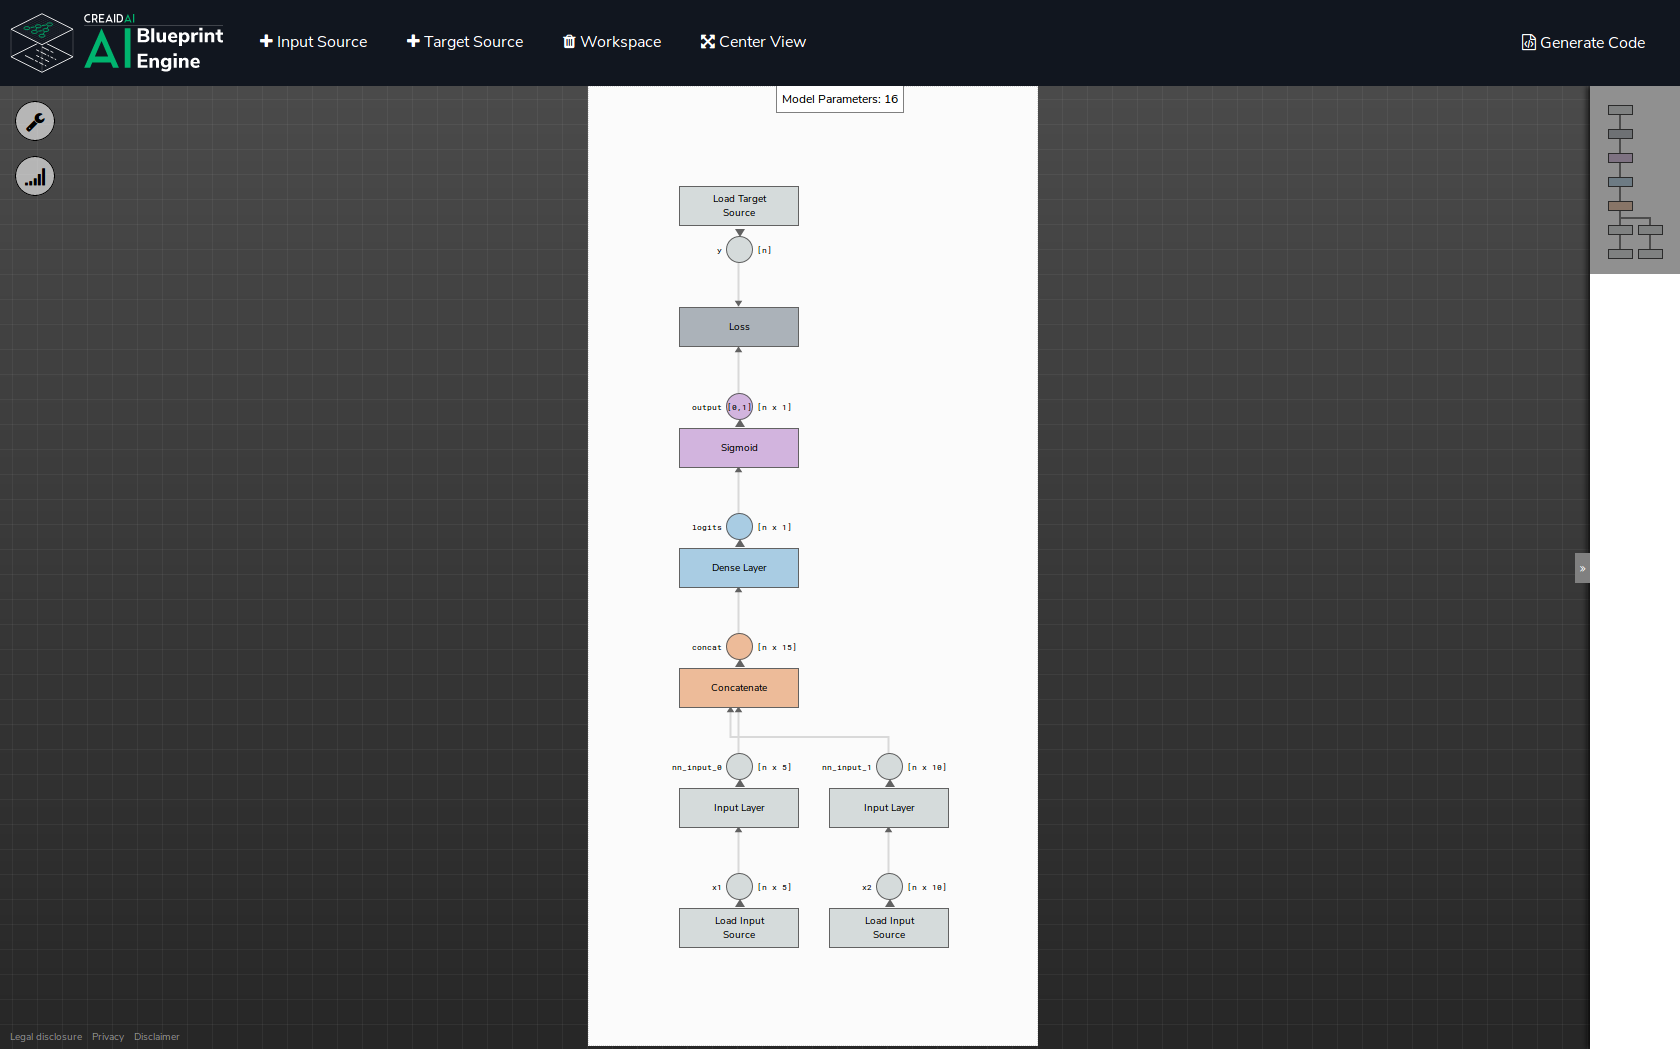Click the Center View crosshair icon
The height and width of the screenshot is (1049, 1680).
(707, 41)
